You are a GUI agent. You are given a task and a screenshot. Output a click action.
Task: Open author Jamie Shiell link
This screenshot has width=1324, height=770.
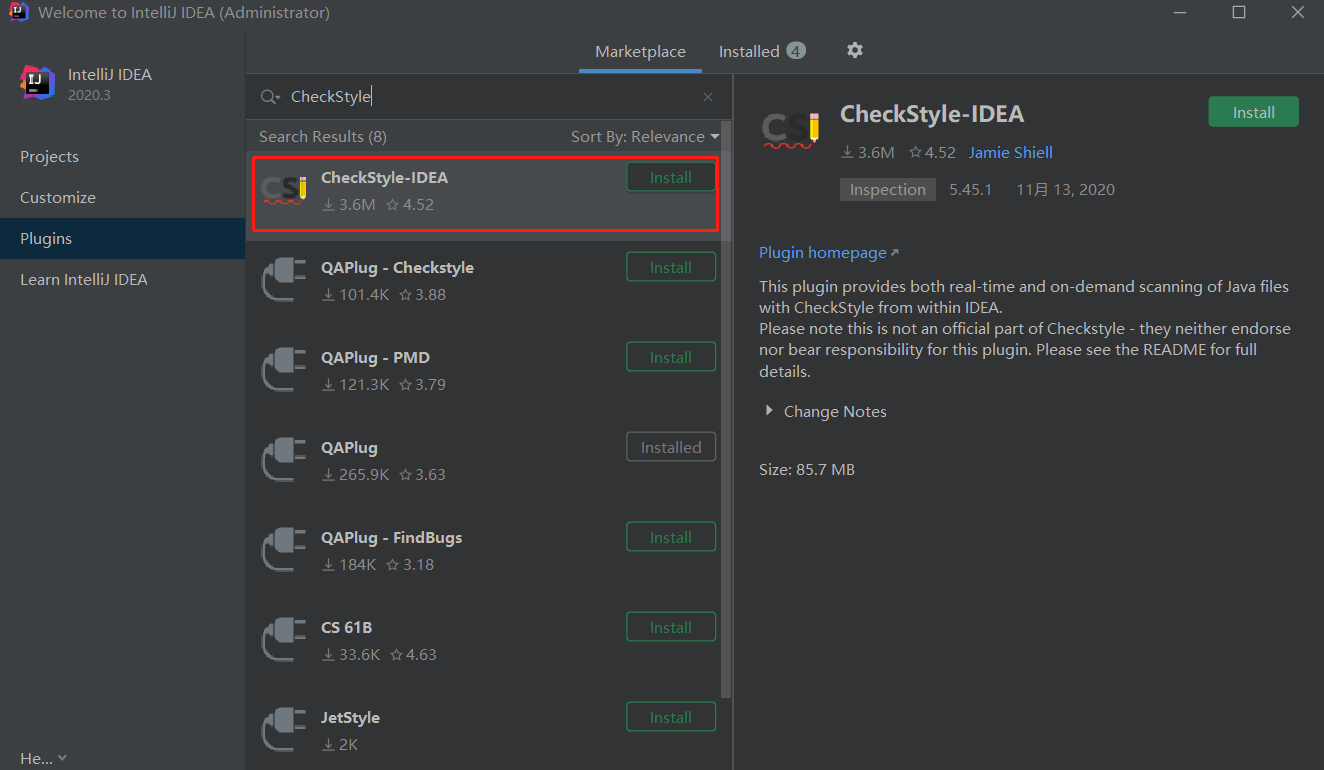click(1011, 152)
